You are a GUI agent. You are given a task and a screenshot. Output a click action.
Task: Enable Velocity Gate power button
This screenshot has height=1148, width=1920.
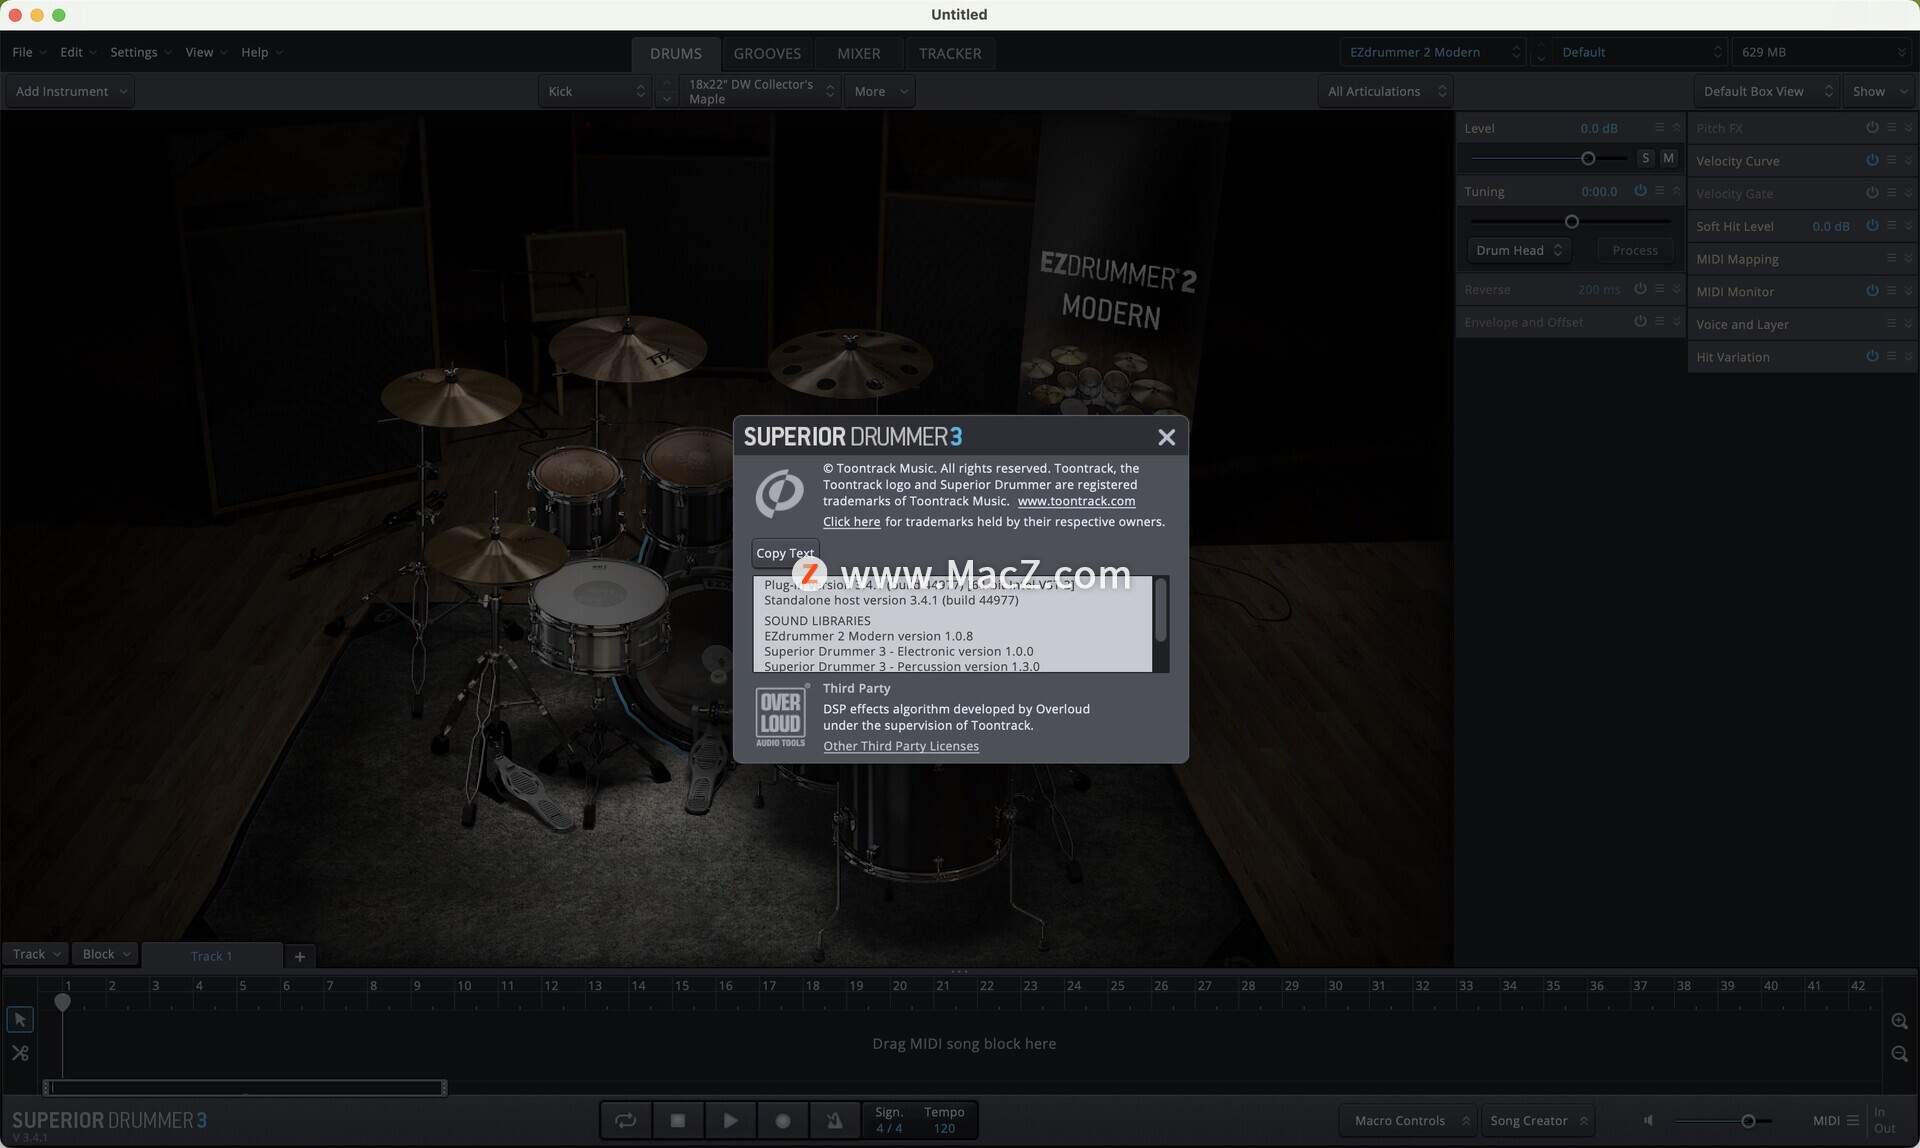click(x=1872, y=193)
